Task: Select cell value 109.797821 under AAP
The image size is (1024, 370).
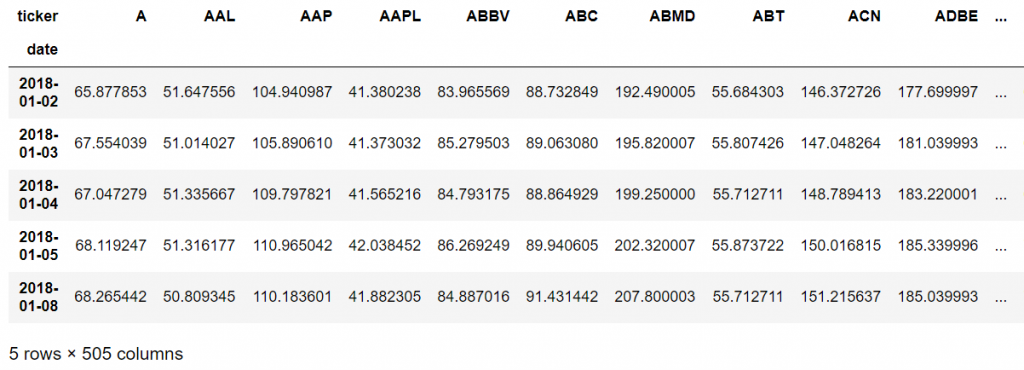Action: [292, 194]
